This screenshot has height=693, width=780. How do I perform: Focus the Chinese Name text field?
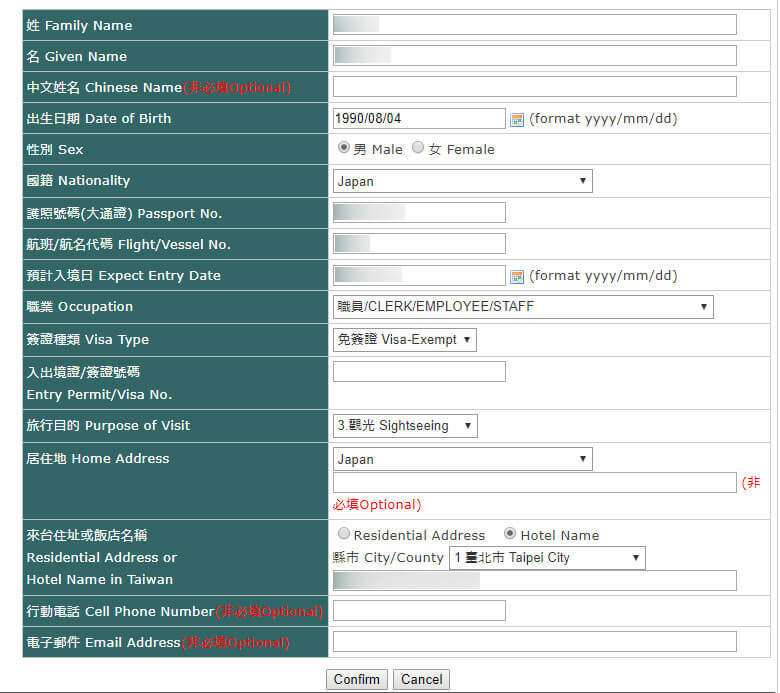[535, 87]
